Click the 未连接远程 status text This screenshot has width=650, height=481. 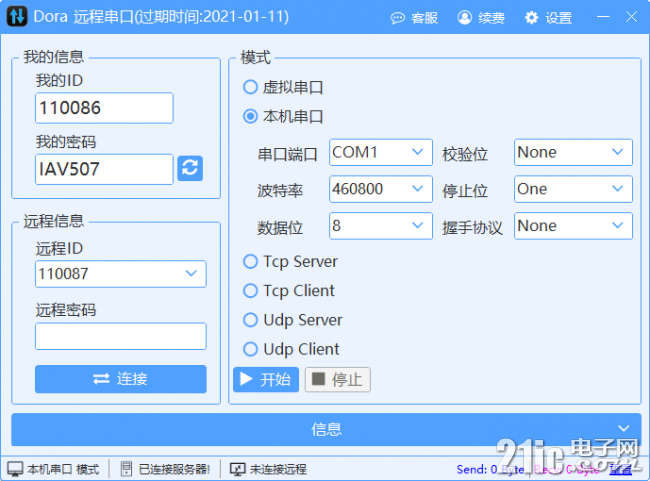(x=278, y=469)
